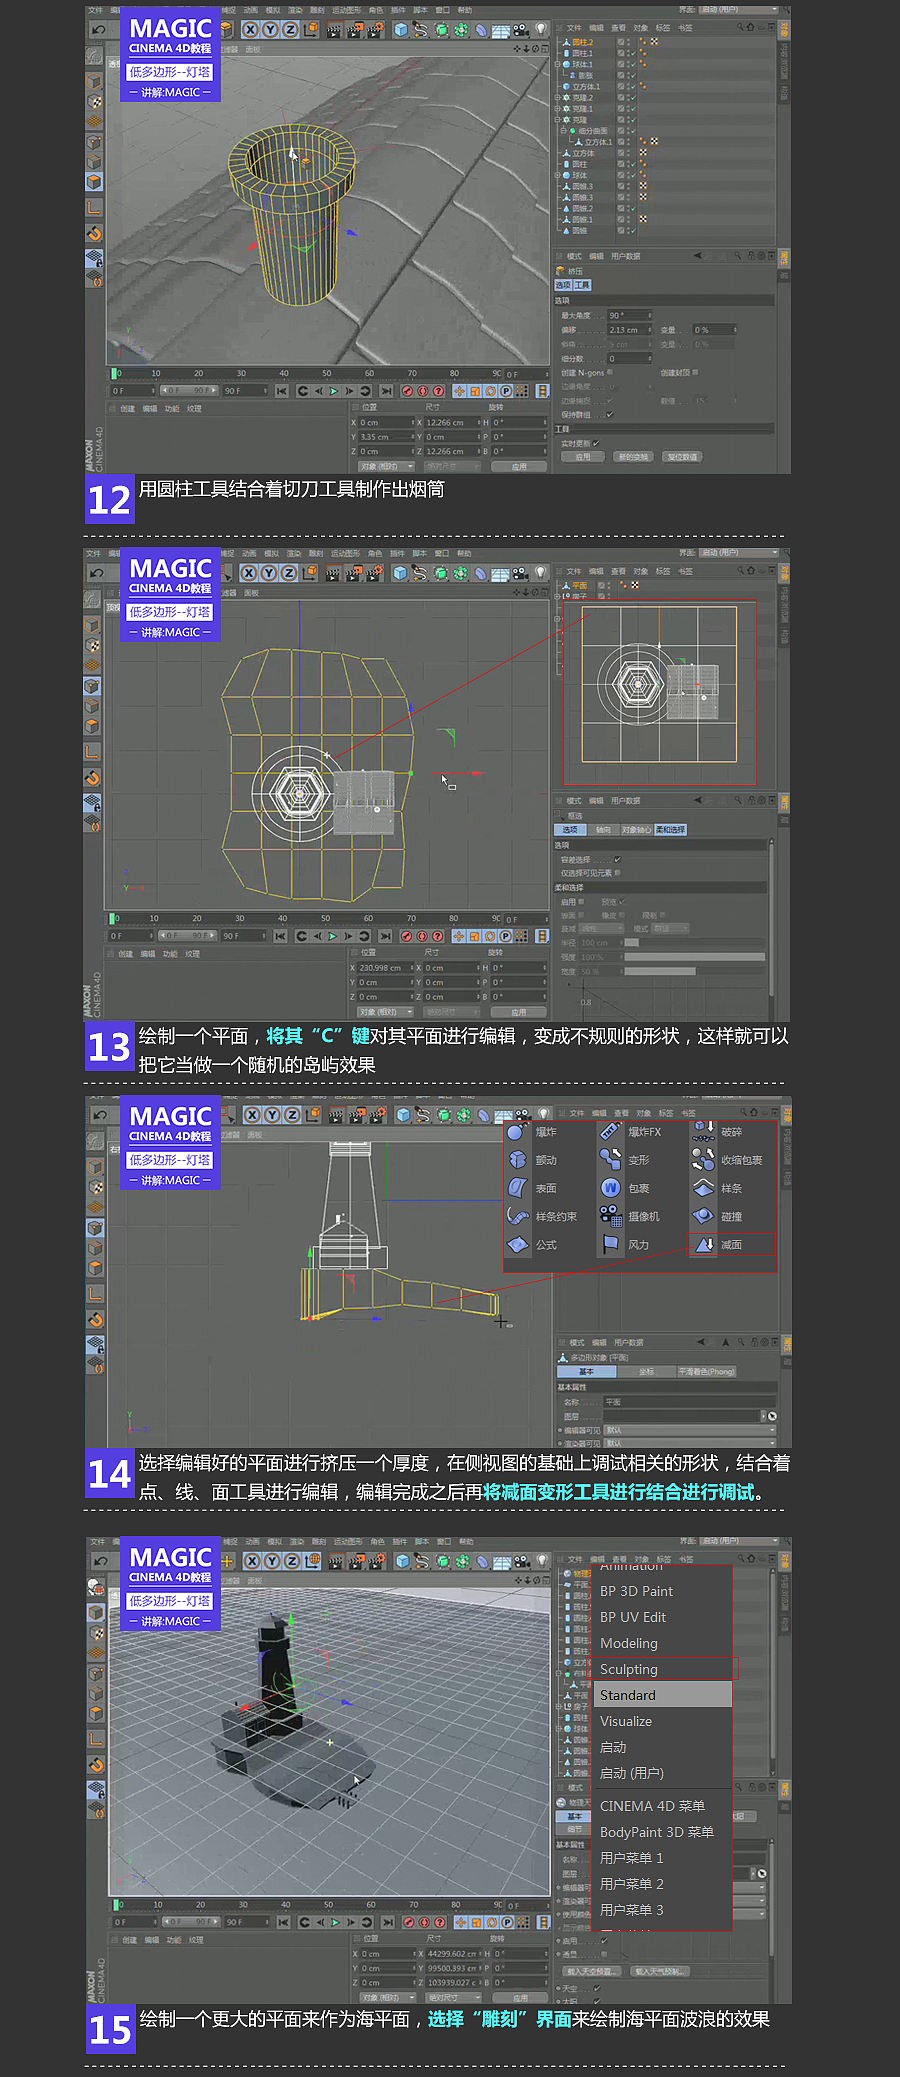Toggle 天空 checkbox in step 15 attributes

tap(596, 1988)
